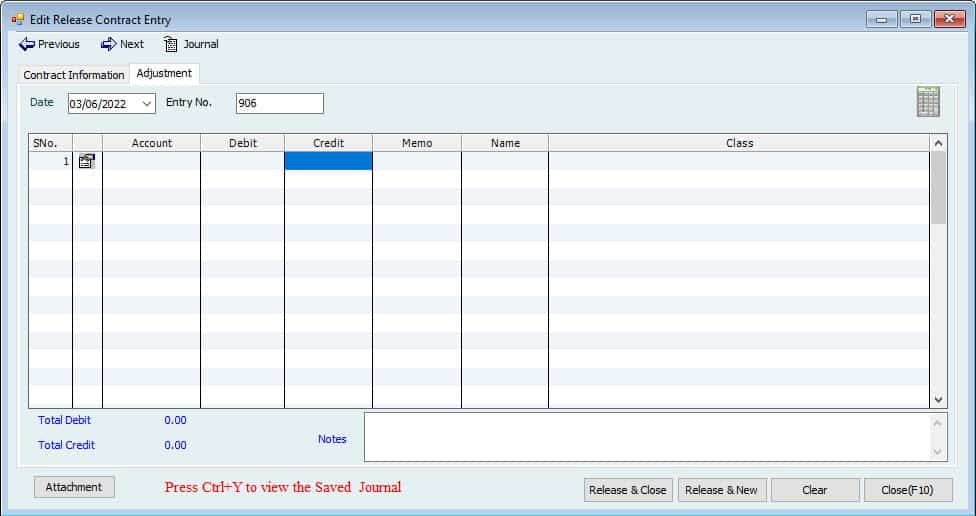The height and width of the screenshot is (516, 976).
Task: Go to the Previous contract entry
Action: point(49,44)
